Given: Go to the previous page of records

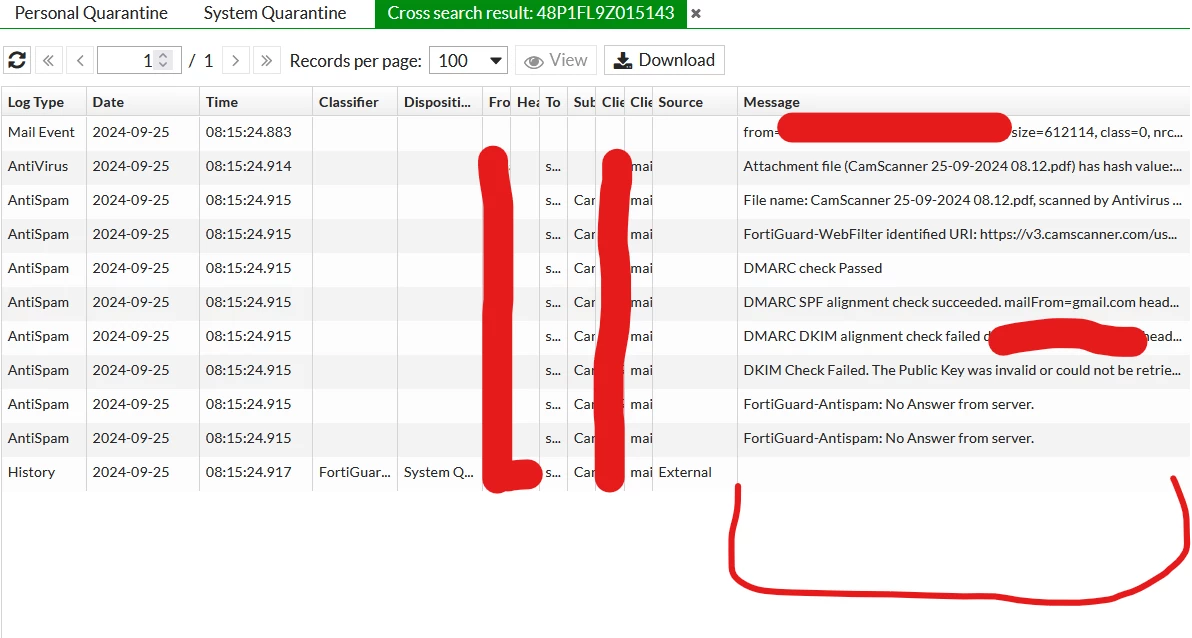Looking at the screenshot, I should tap(80, 60).
